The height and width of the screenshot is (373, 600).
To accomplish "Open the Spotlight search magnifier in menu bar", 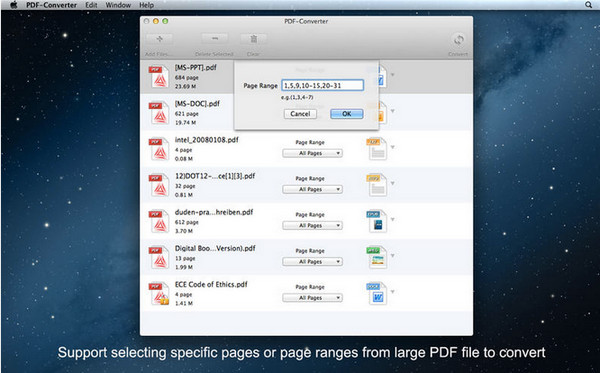I will point(589,5).
